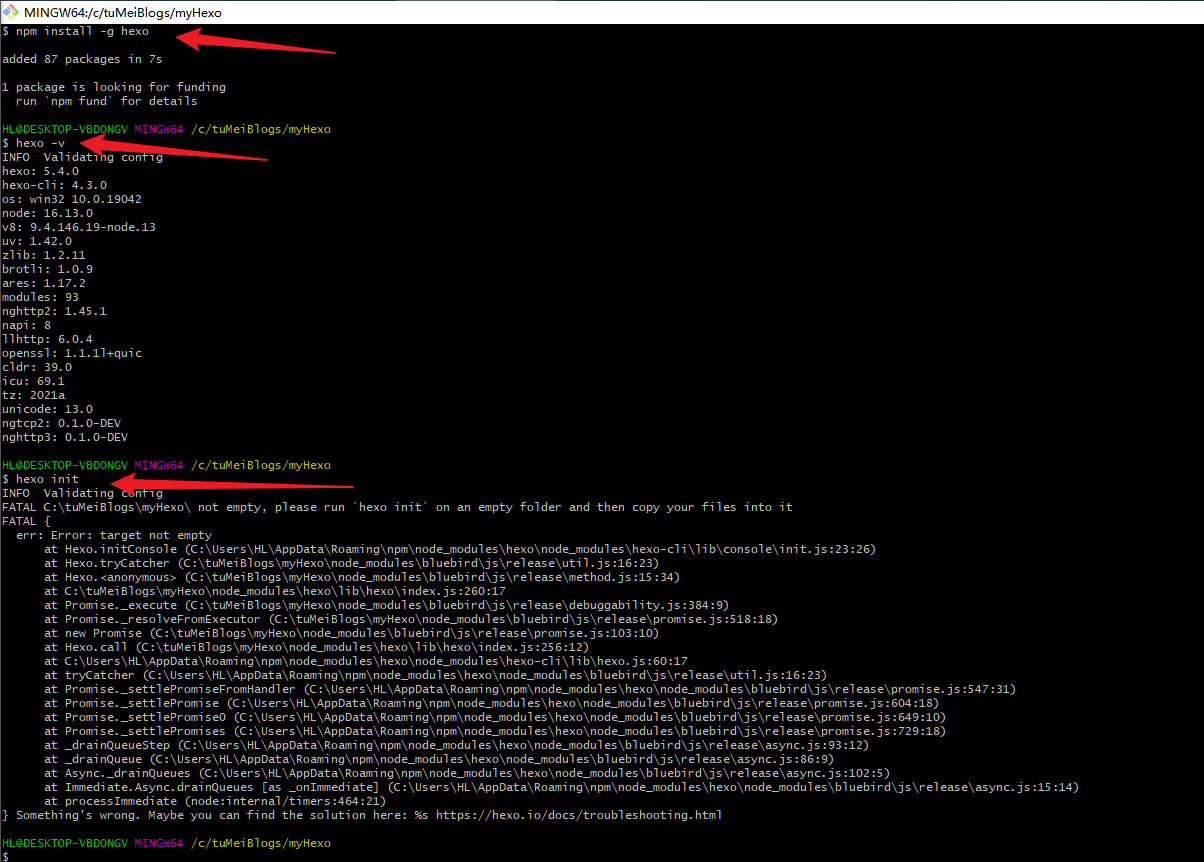Open the hexo.io troubleshooting URL
The height and width of the screenshot is (862, 1204).
pos(578,815)
